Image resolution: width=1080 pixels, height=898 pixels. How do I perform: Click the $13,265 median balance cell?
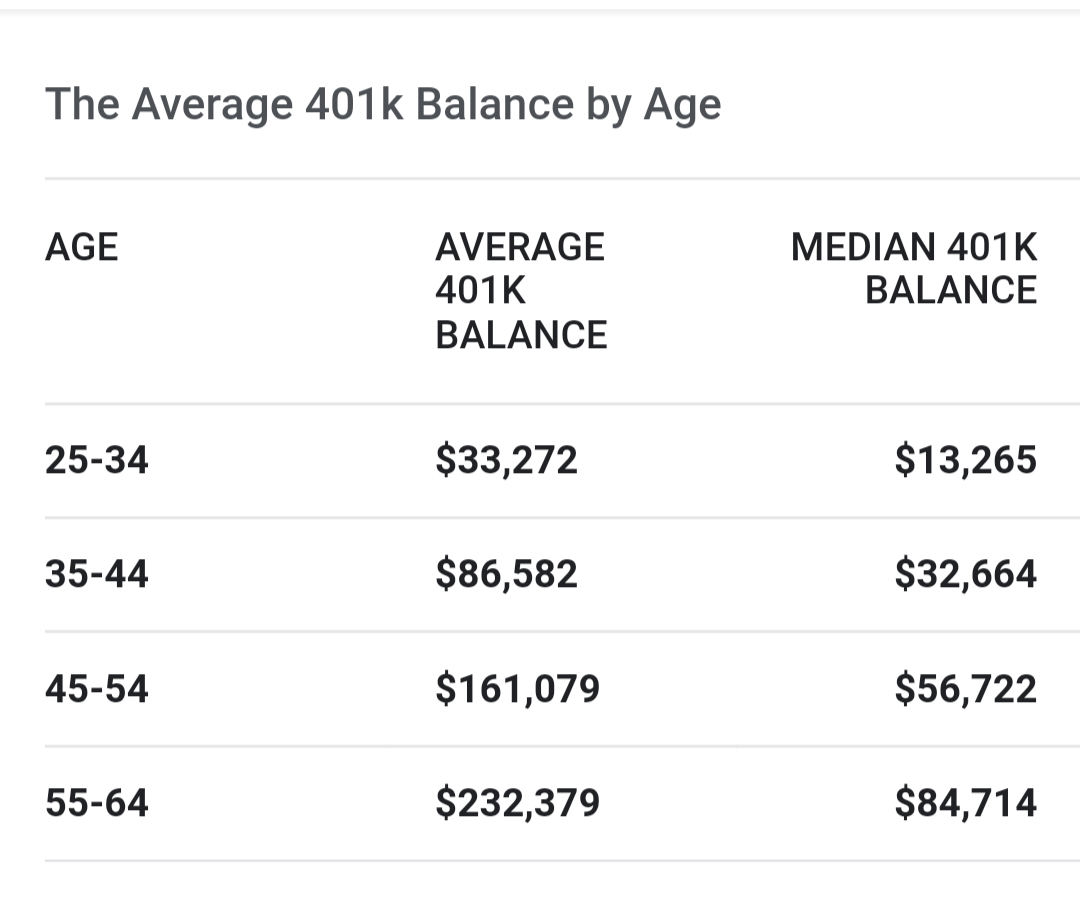coord(966,460)
